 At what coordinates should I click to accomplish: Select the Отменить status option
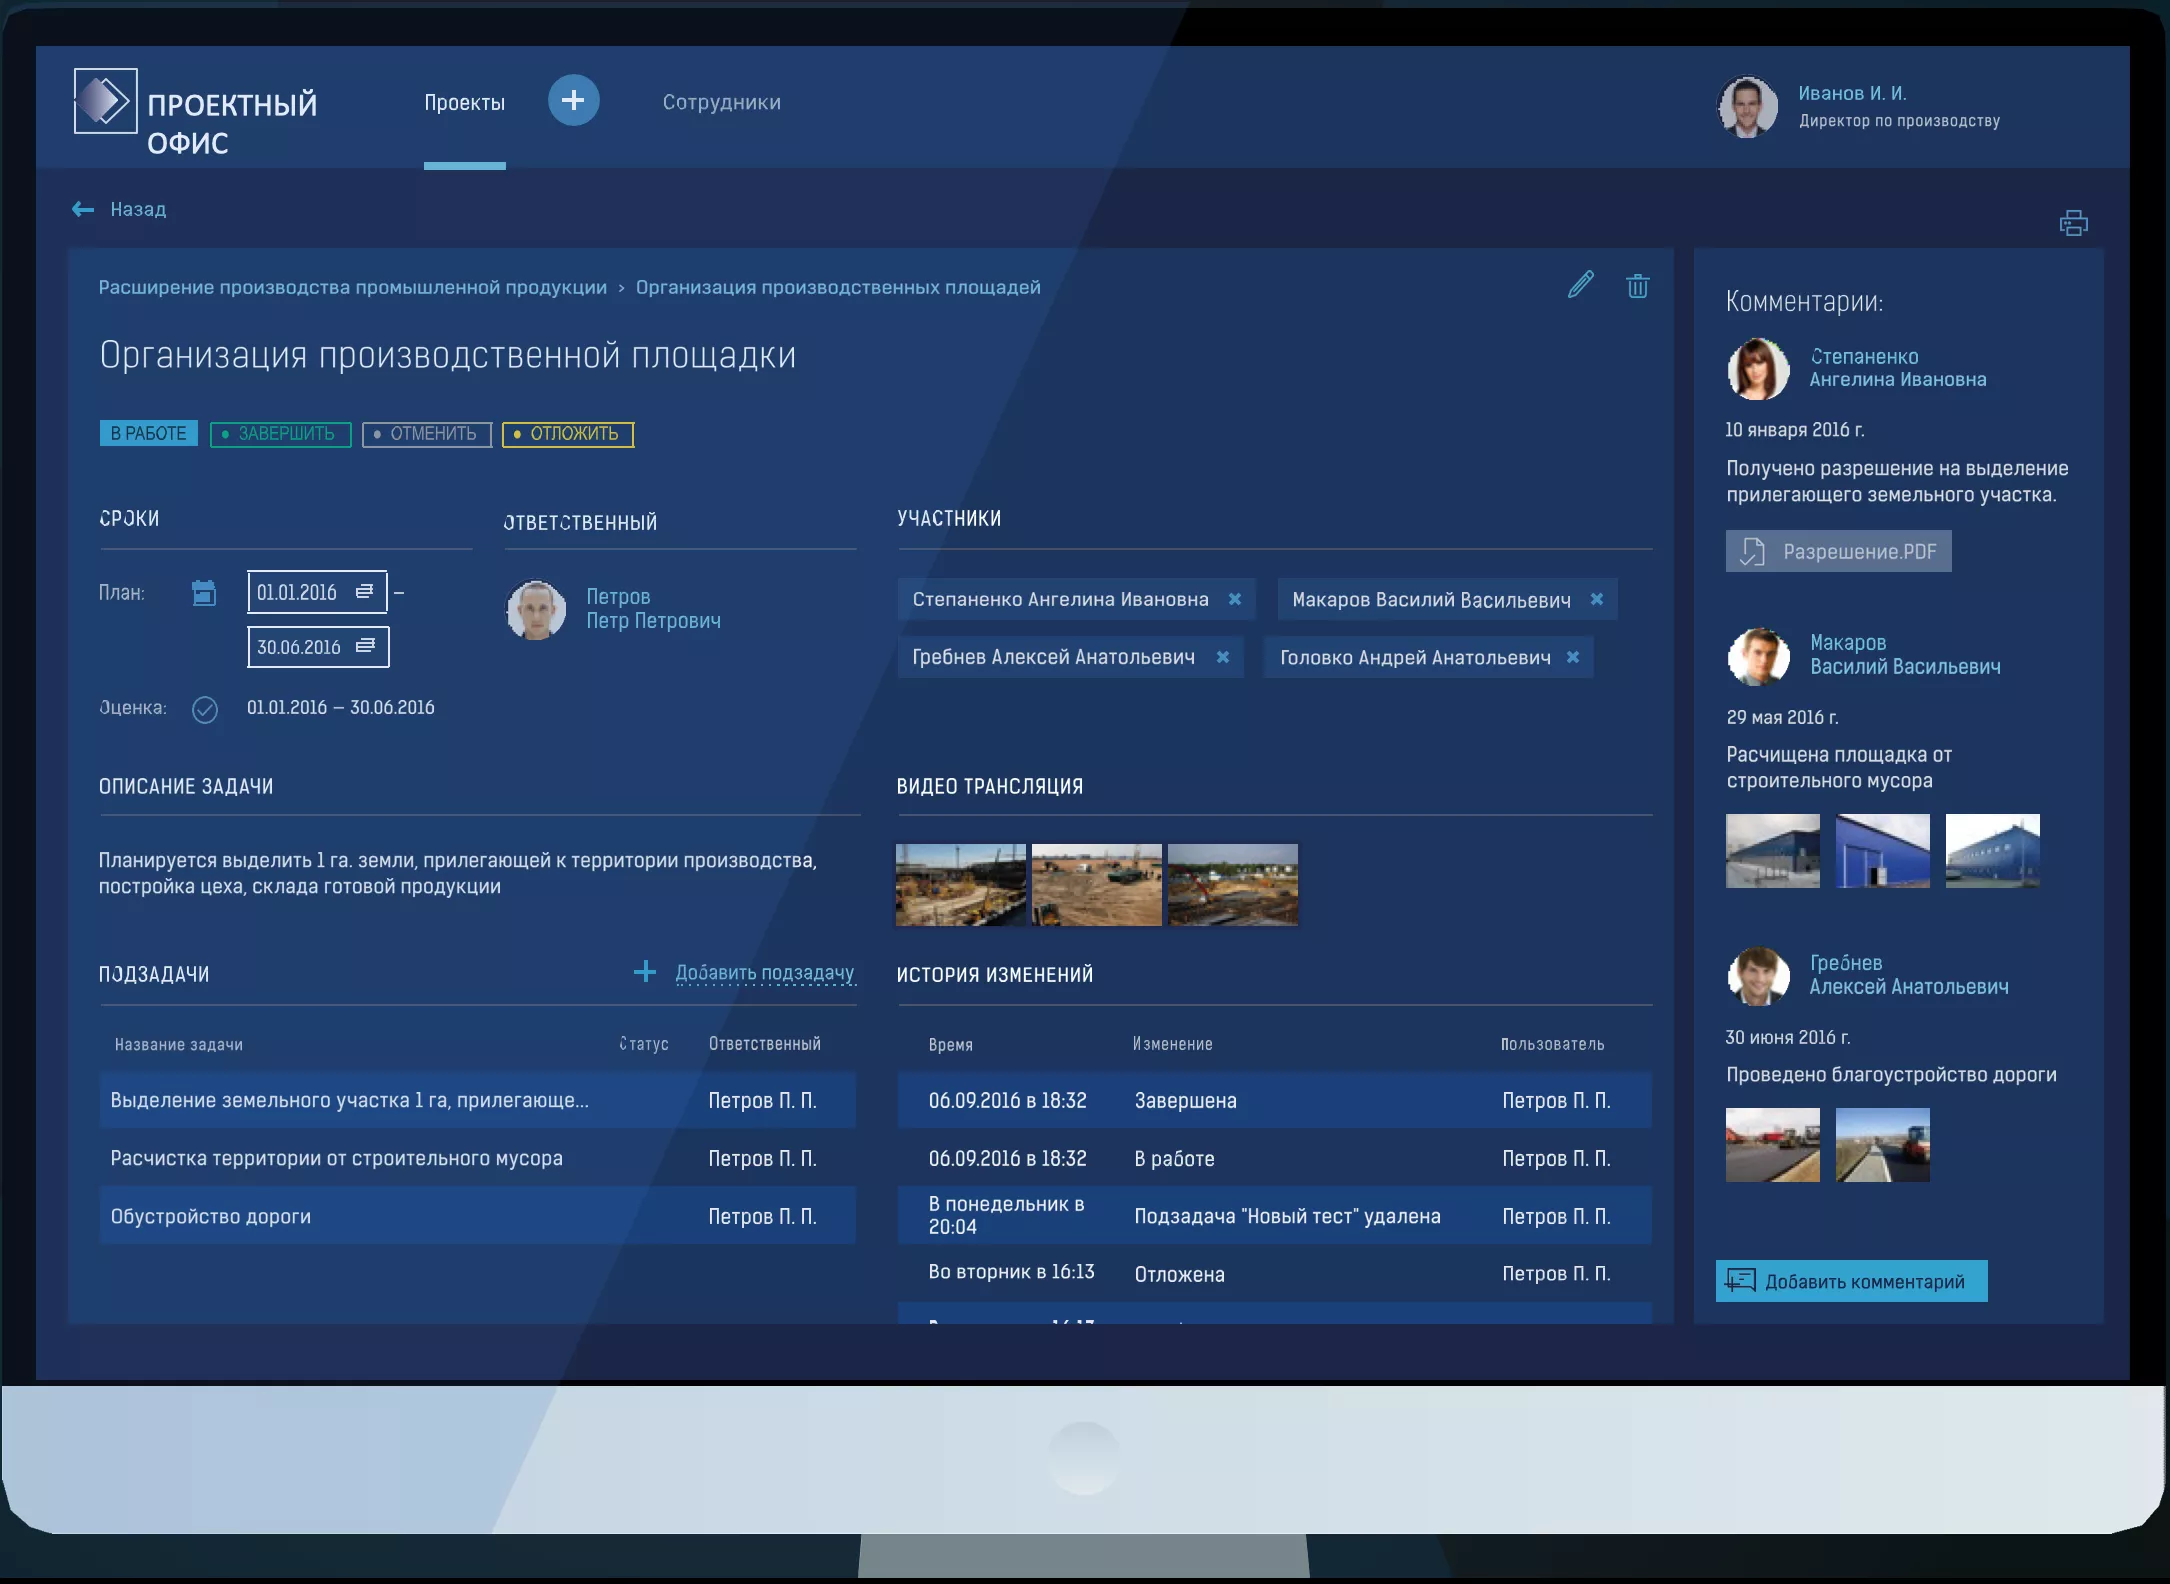pyautogui.click(x=427, y=434)
